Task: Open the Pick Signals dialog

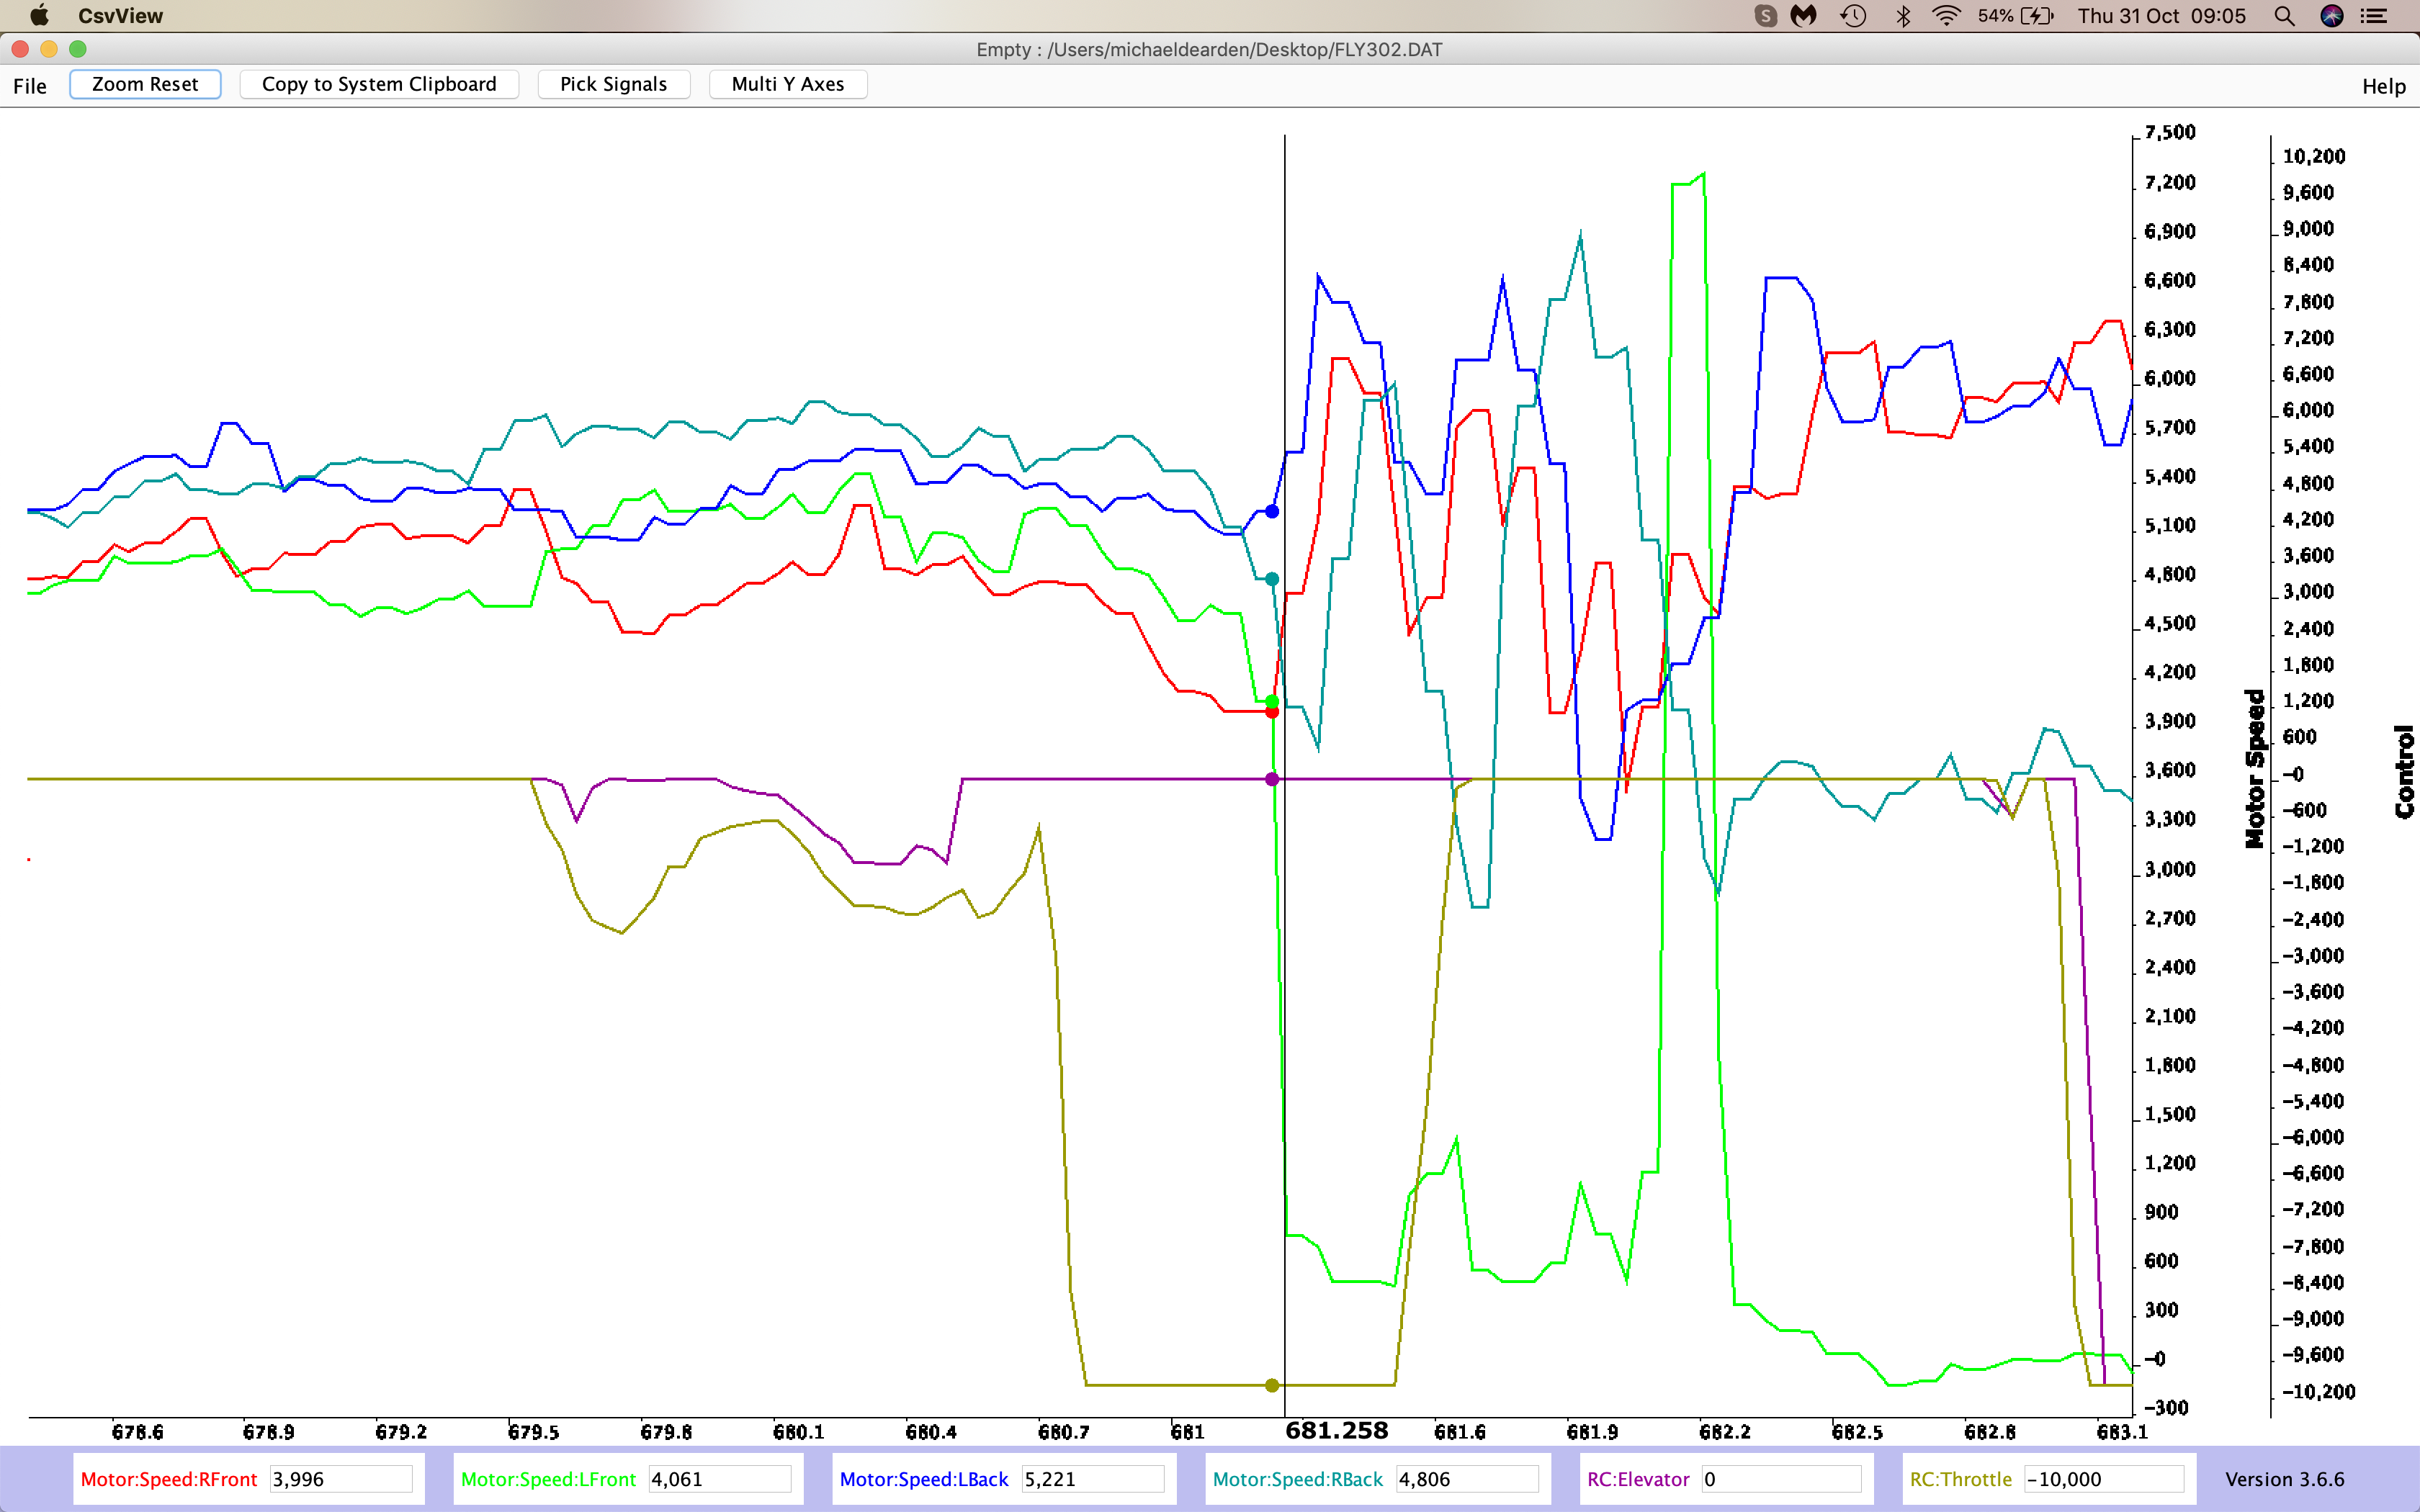Action: (x=613, y=84)
